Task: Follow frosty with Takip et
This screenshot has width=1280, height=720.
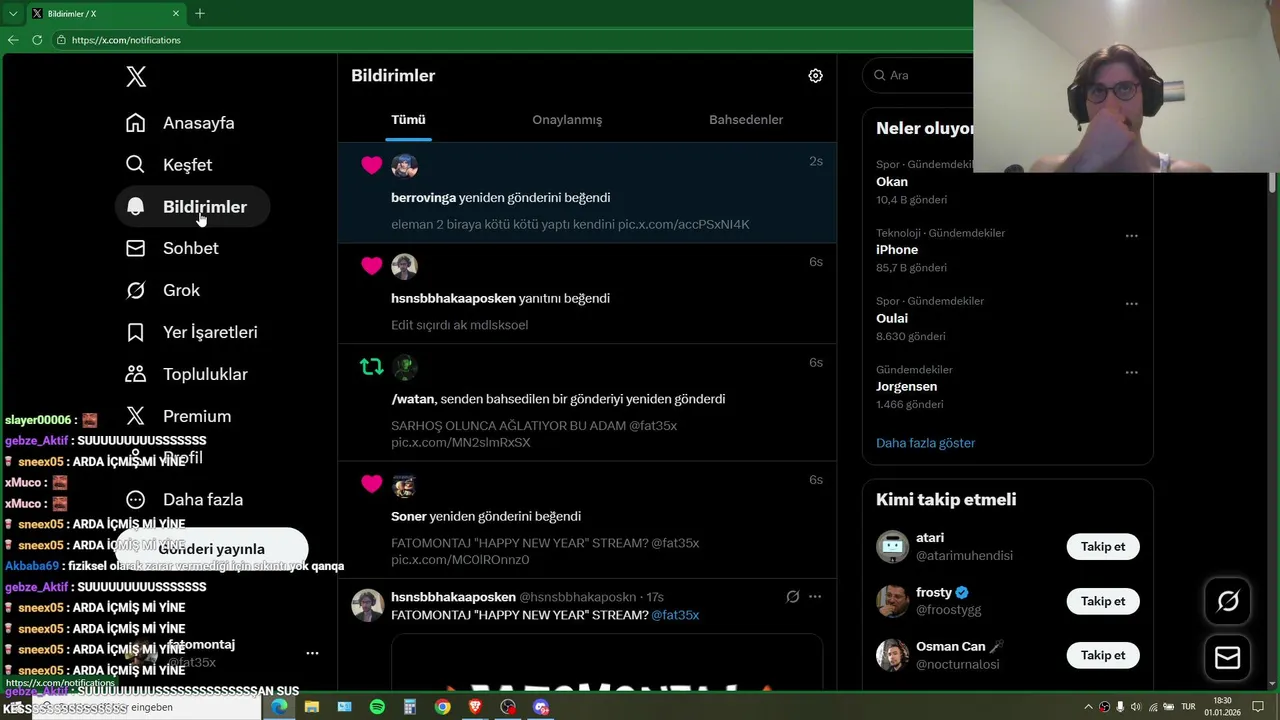Action: [x=1103, y=601]
